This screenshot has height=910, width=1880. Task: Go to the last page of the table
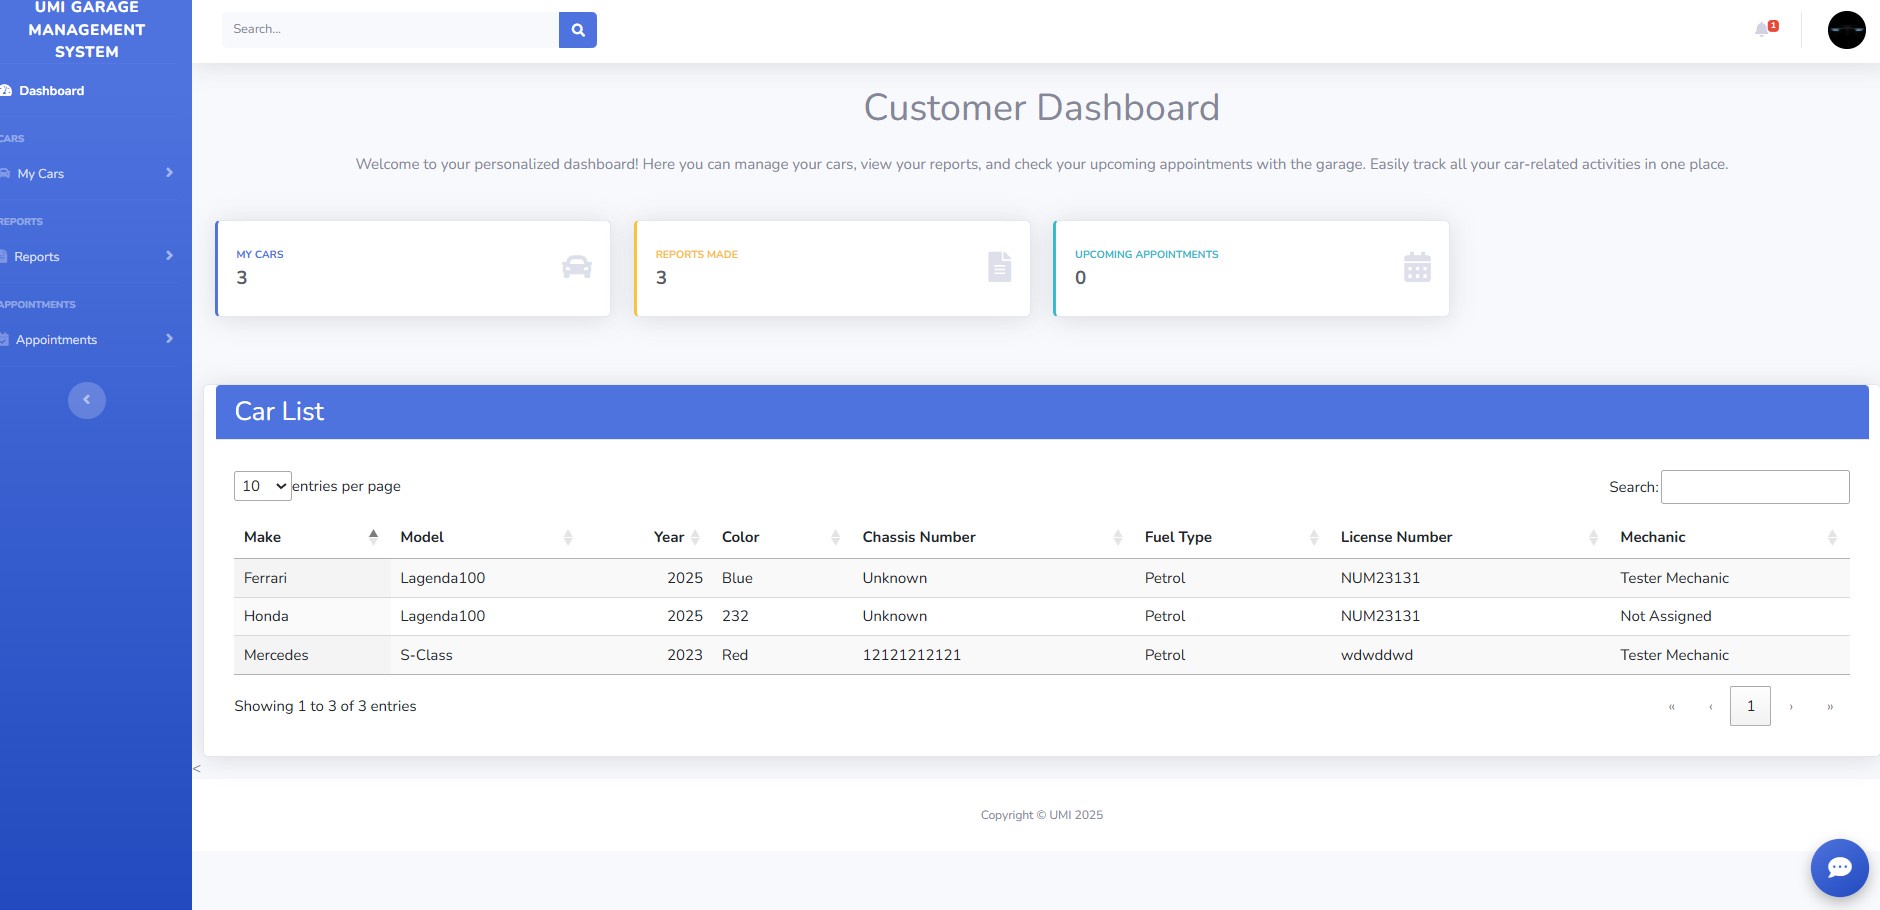(1830, 706)
